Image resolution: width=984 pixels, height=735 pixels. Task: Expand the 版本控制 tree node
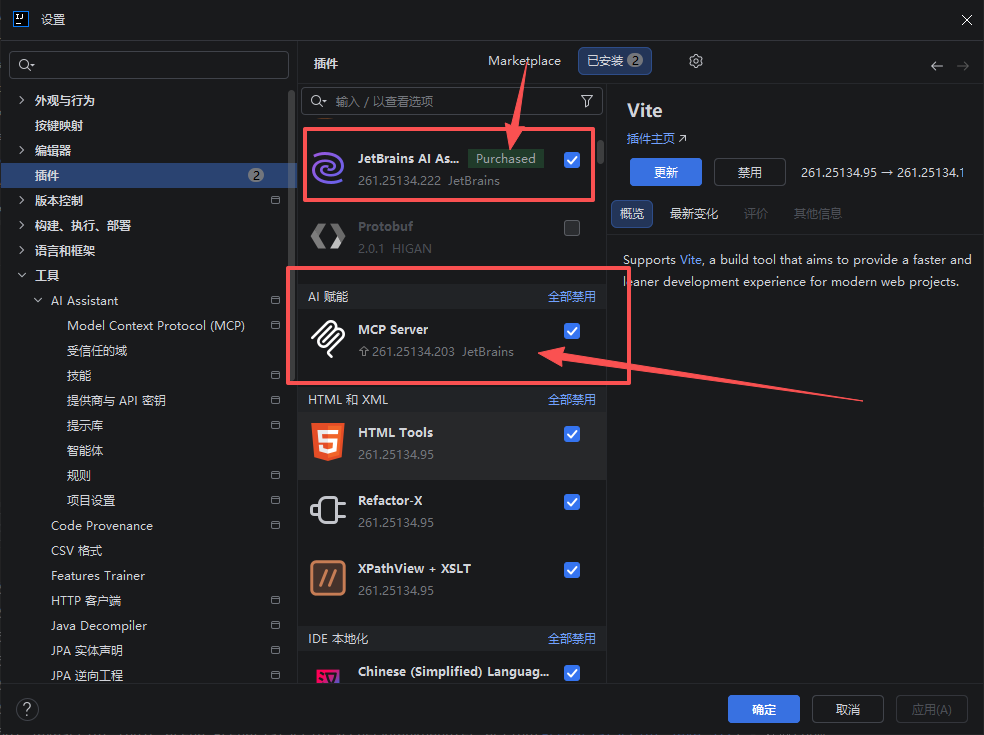(x=22, y=200)
